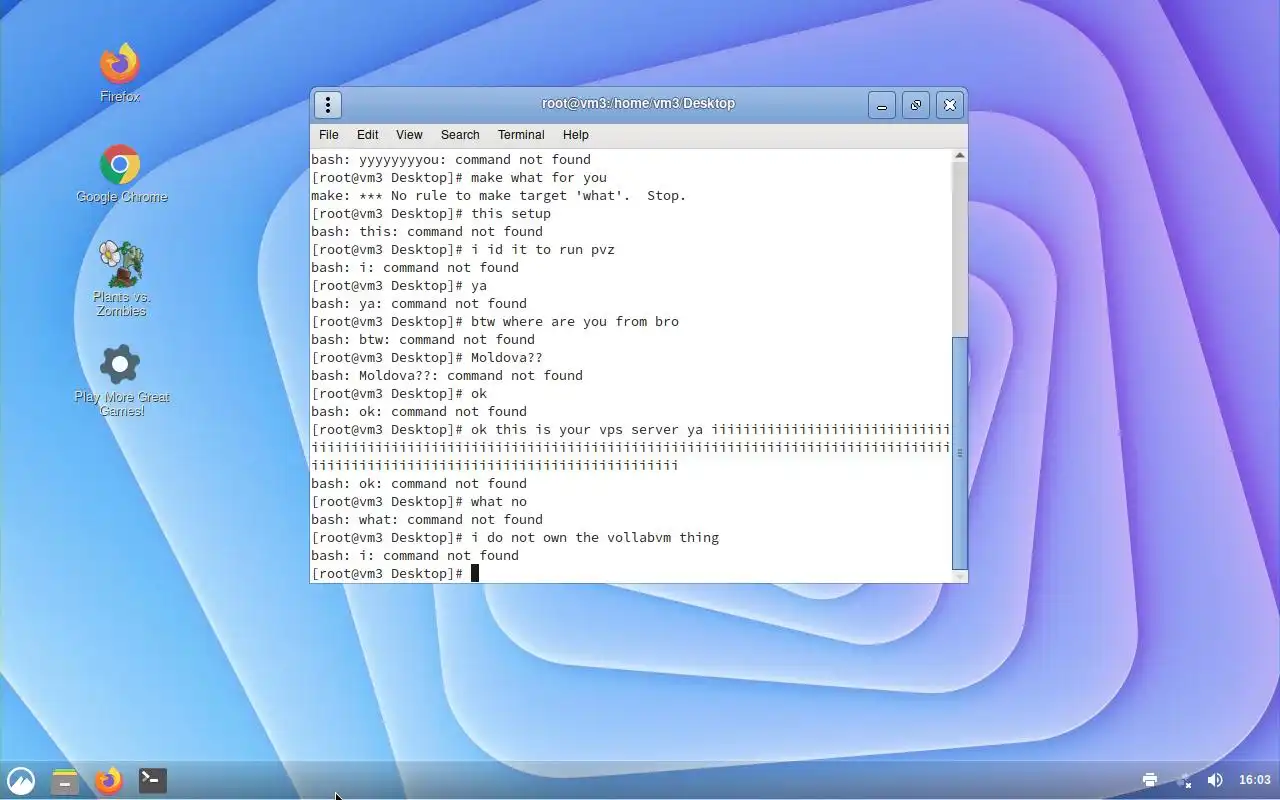Open the taskbar start menu logo
Viewport: 1280px width, 800px height.
tap(21, 780)
